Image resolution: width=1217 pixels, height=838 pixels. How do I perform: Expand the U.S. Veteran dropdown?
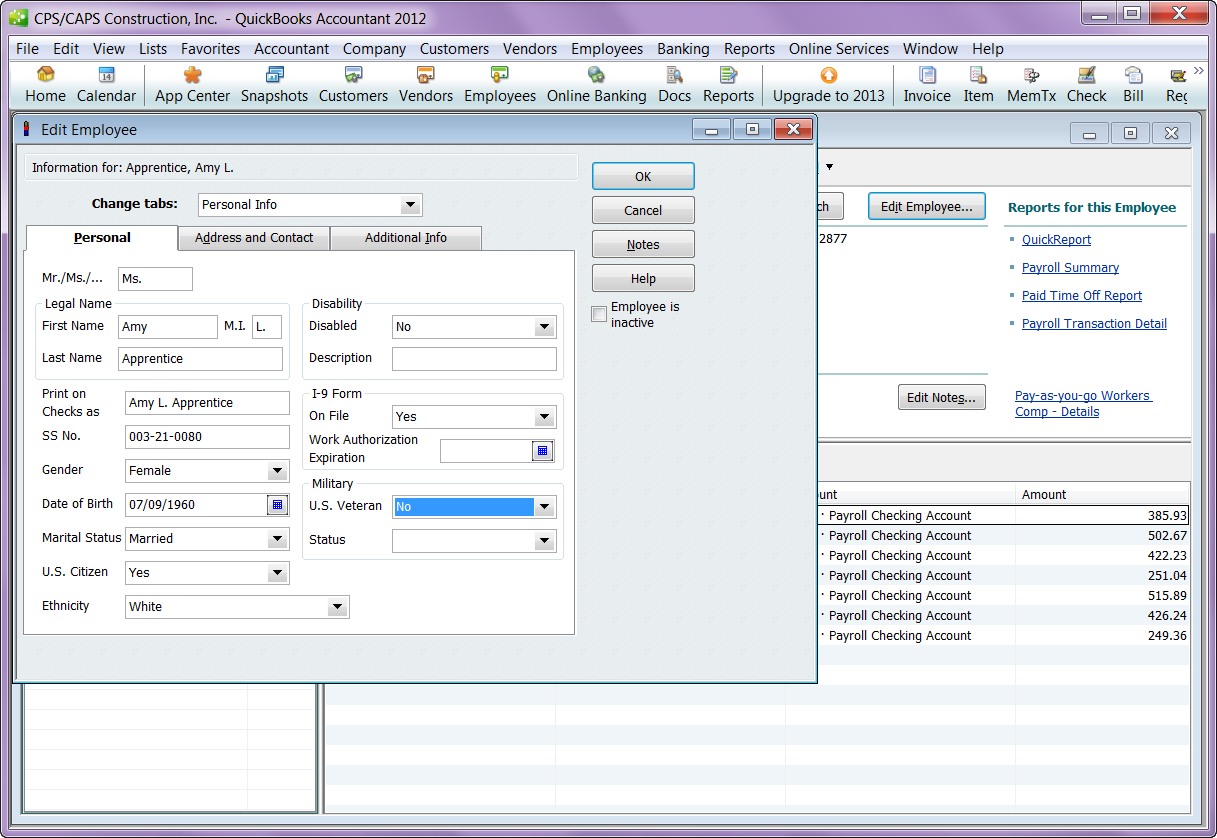pyautogui.click(x=544, y=507)
